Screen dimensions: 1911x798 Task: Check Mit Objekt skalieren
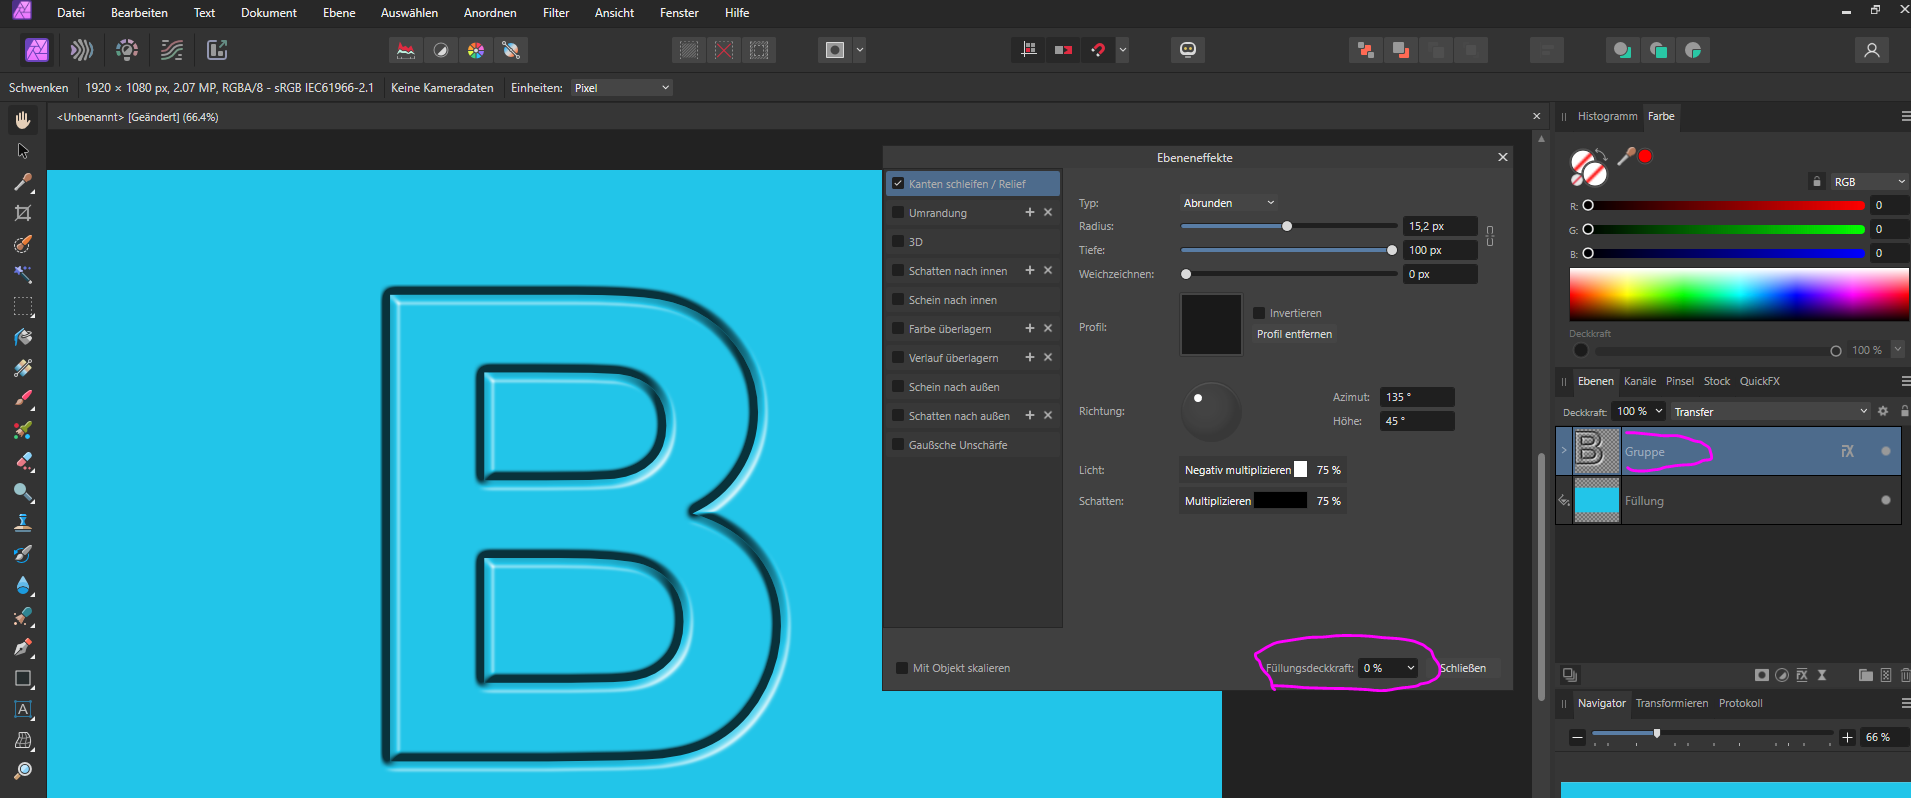[x=902, y=668]
